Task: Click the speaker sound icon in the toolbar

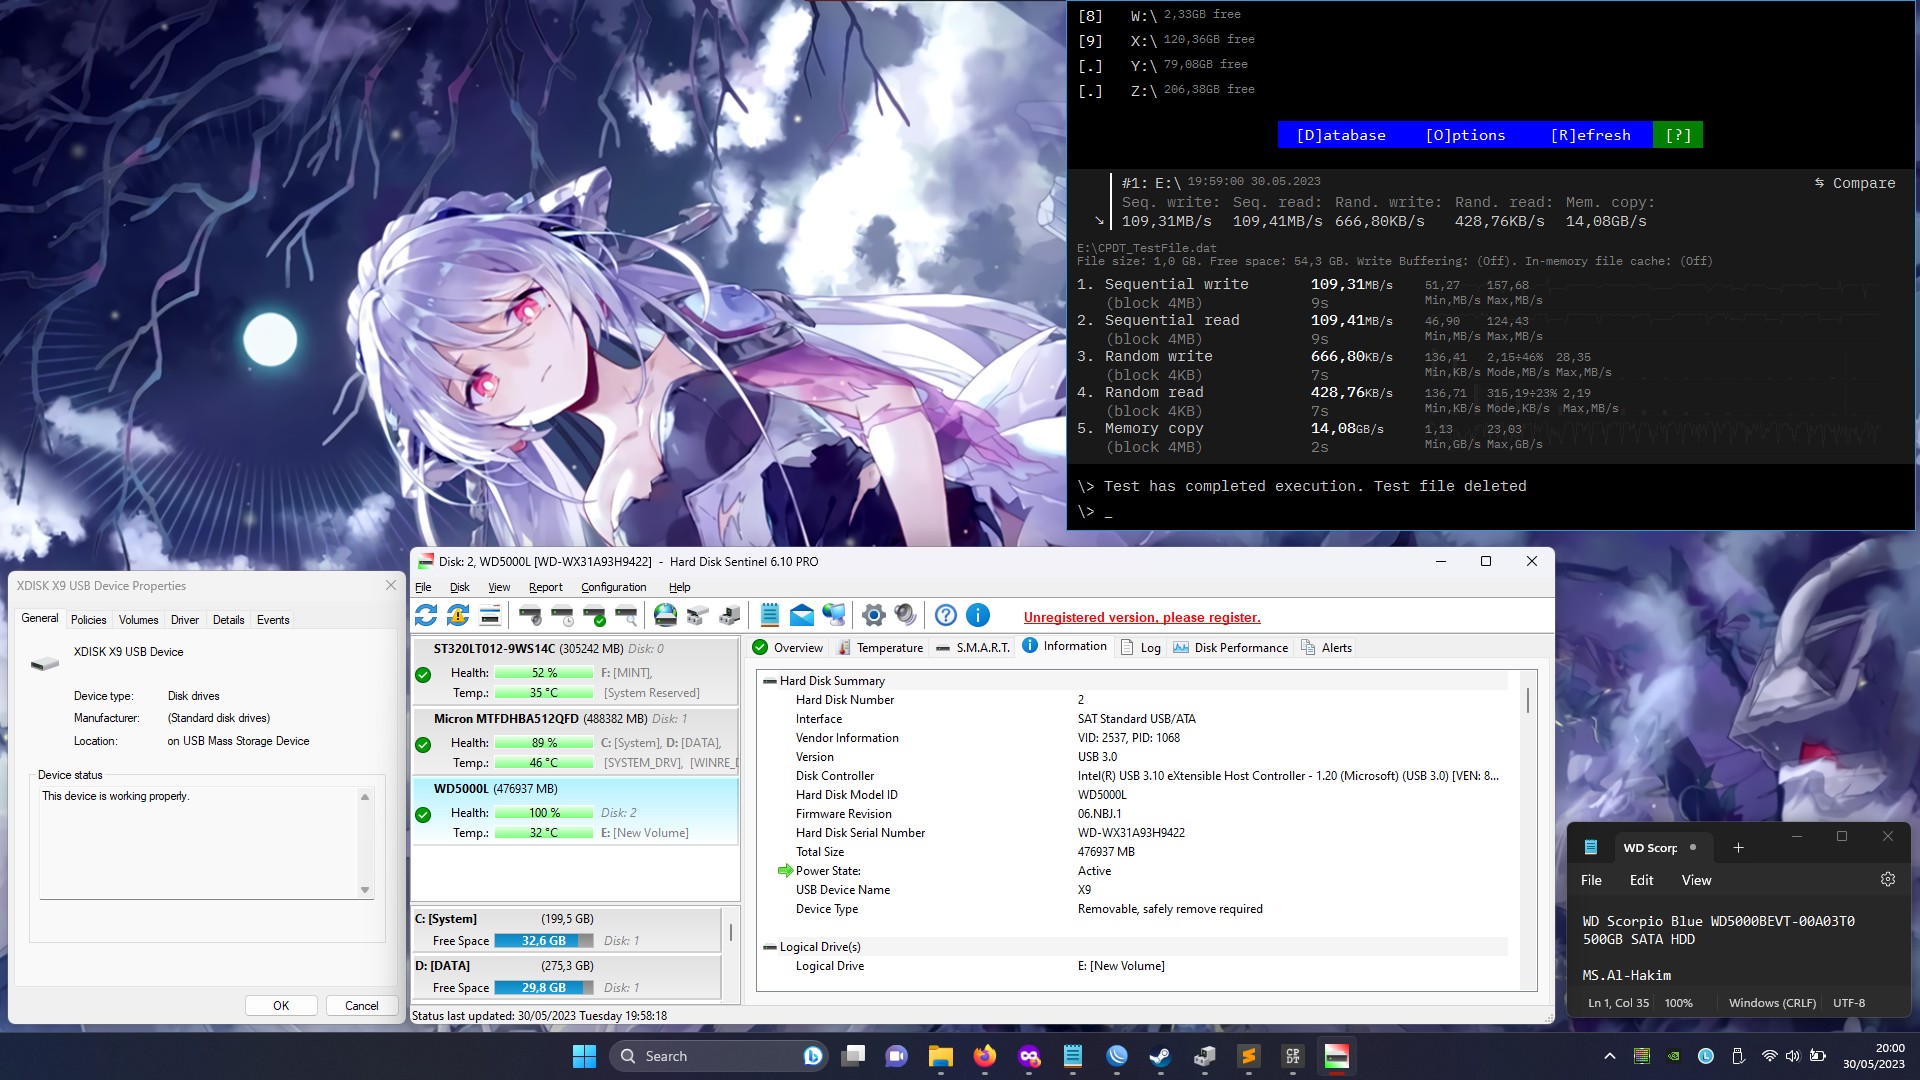Action: [x=906, y=615]
